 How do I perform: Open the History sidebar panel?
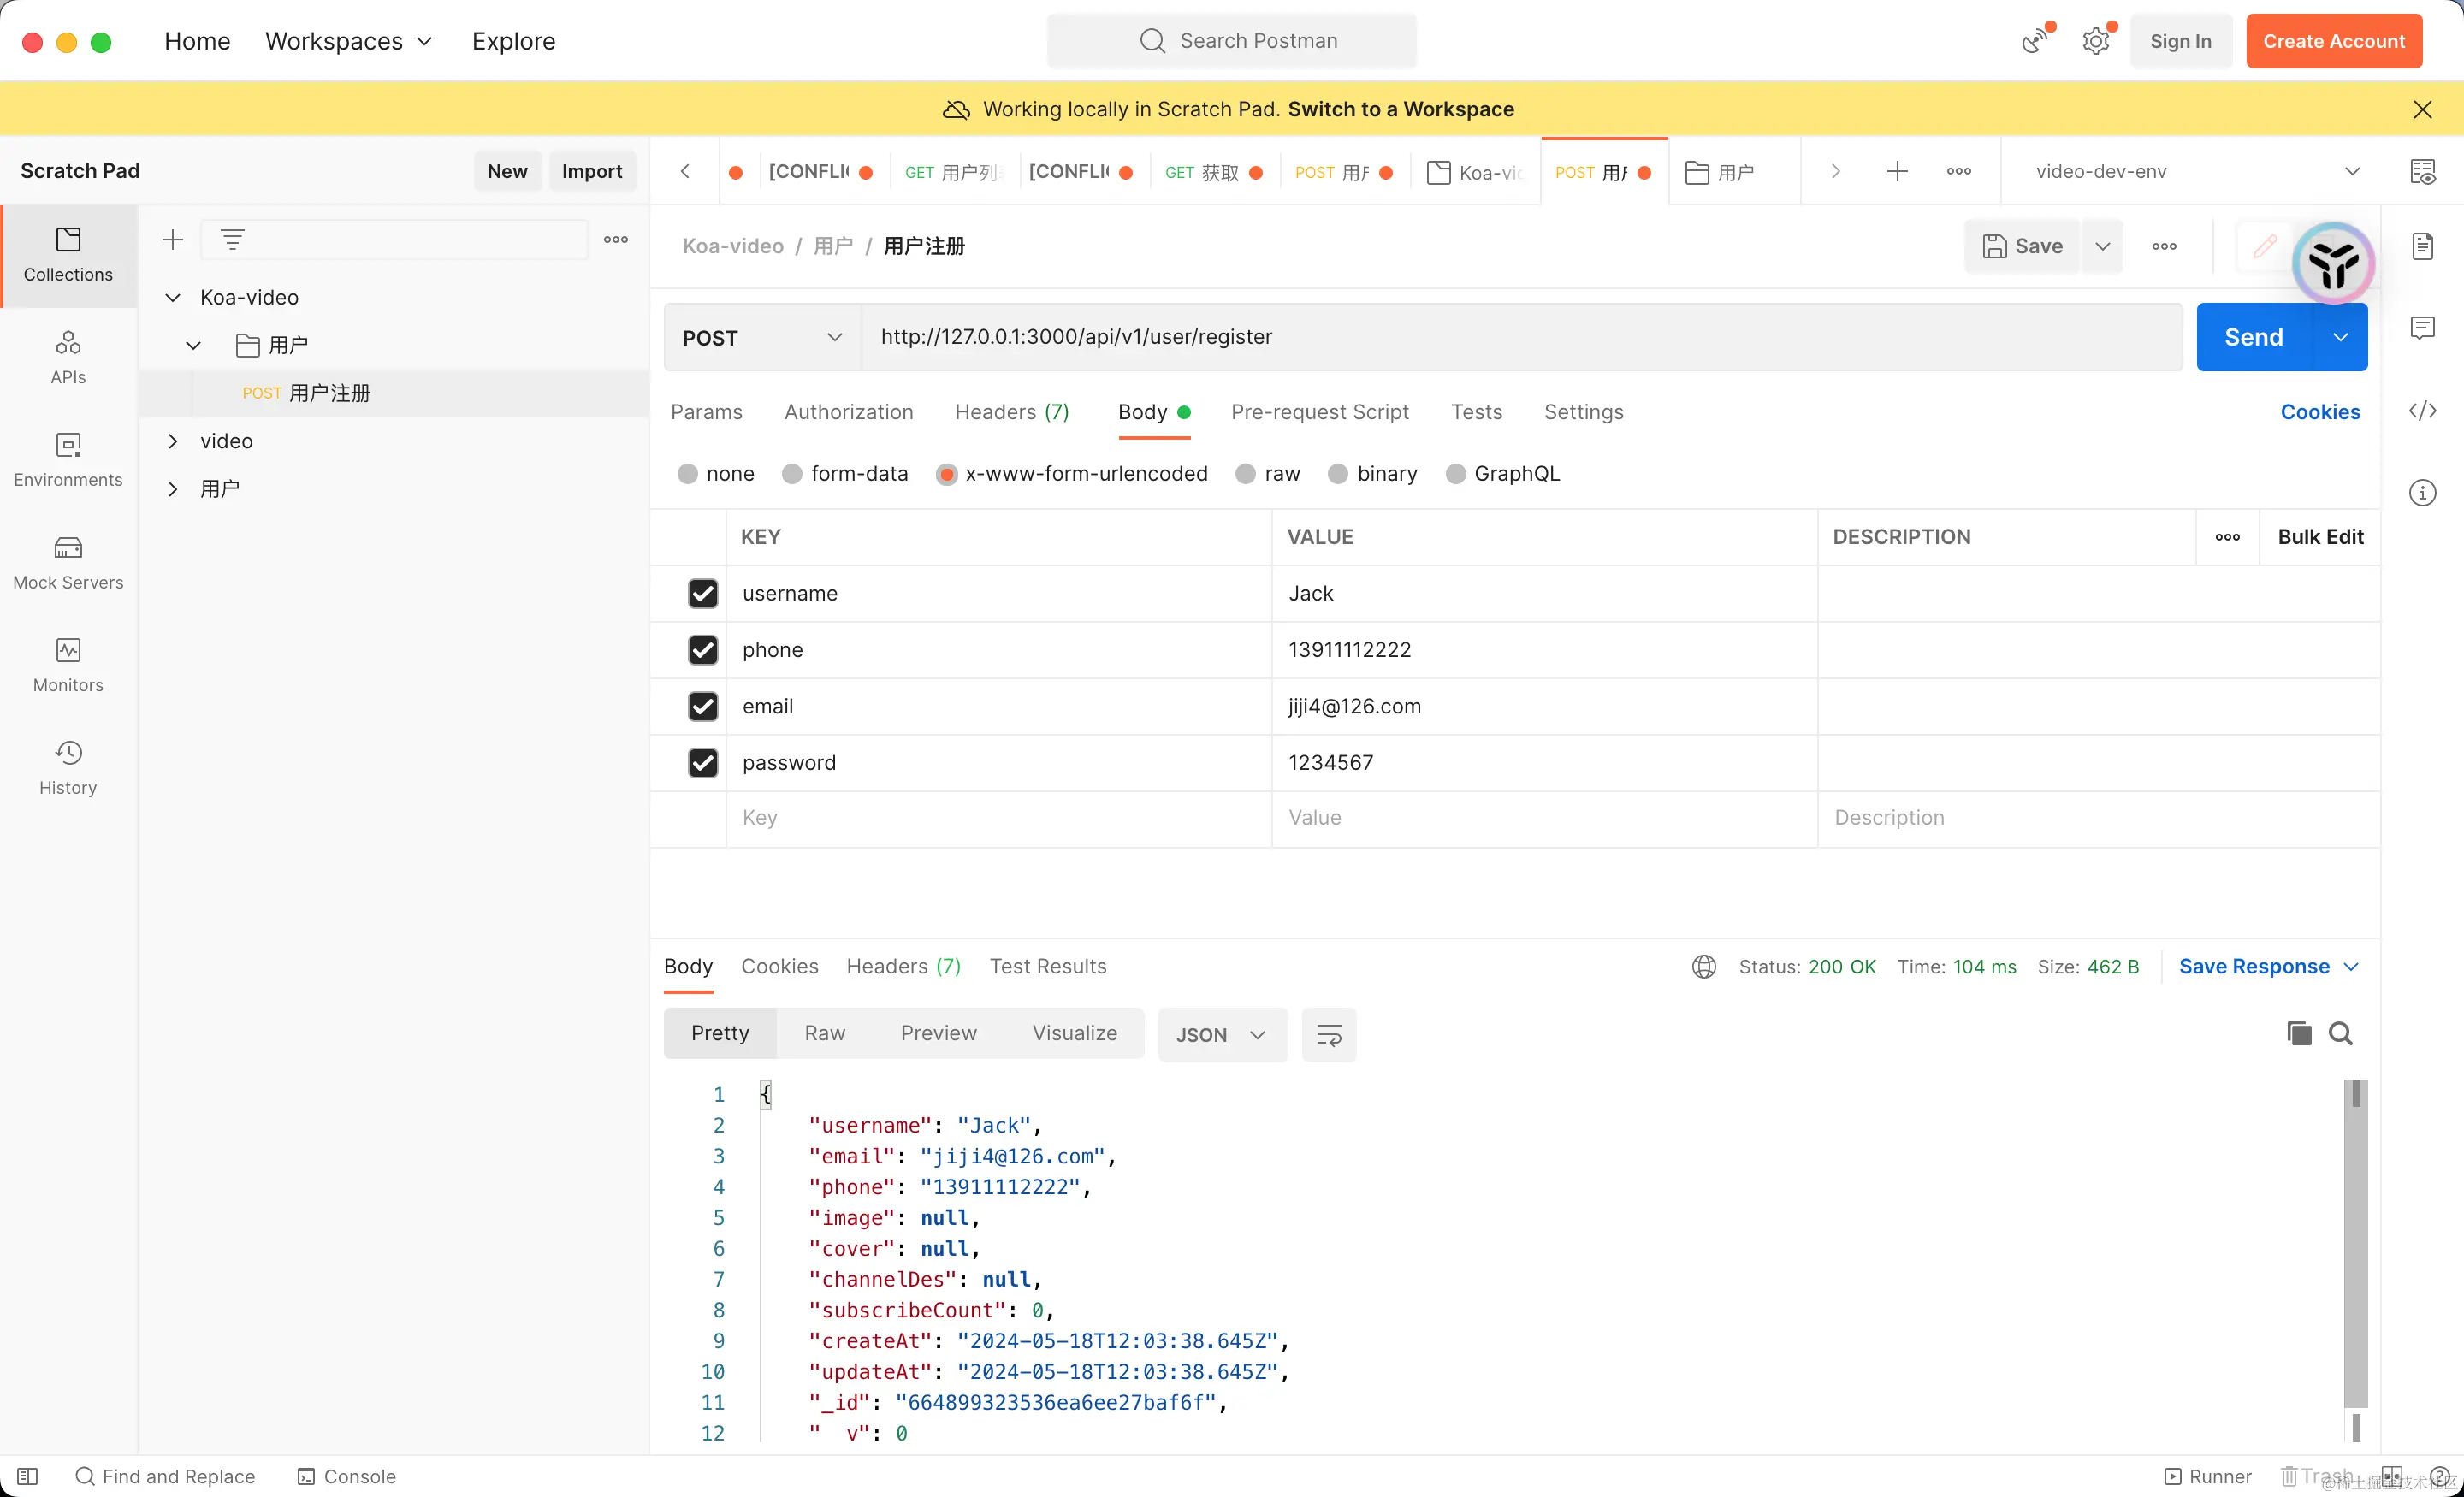click(68, 768)
